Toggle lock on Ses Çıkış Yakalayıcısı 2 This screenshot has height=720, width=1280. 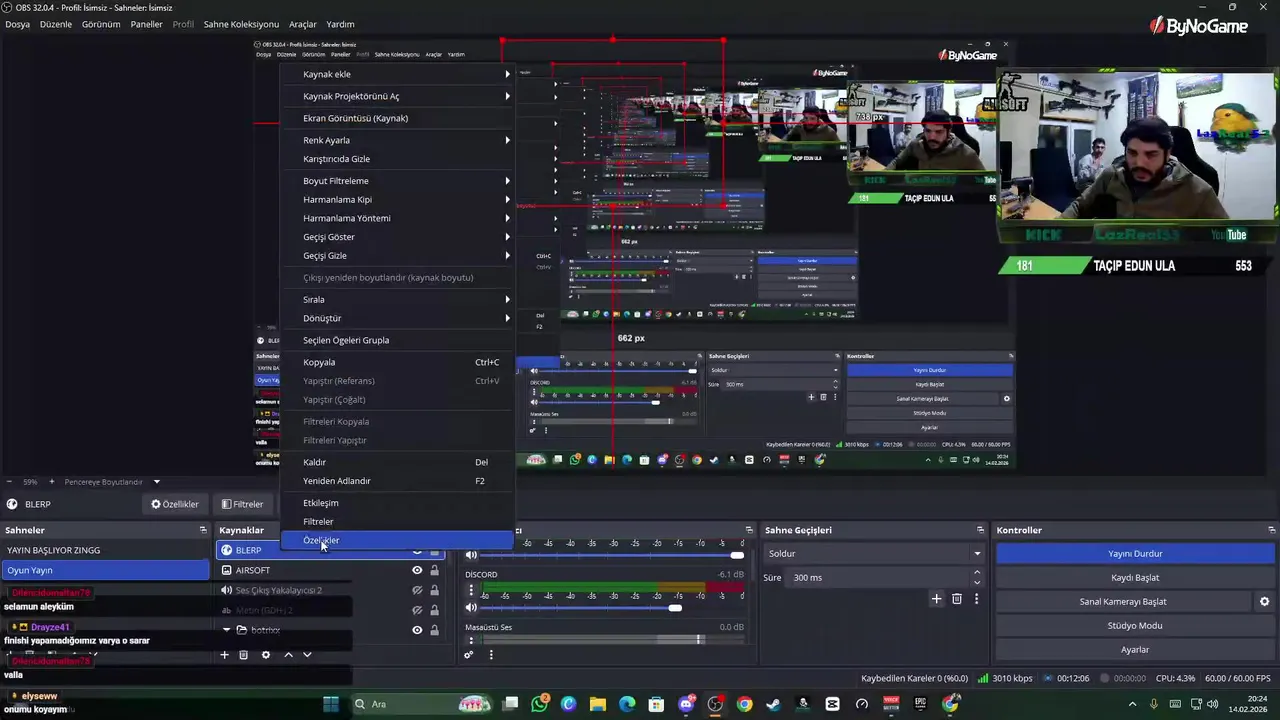click(x=434, y=590)
